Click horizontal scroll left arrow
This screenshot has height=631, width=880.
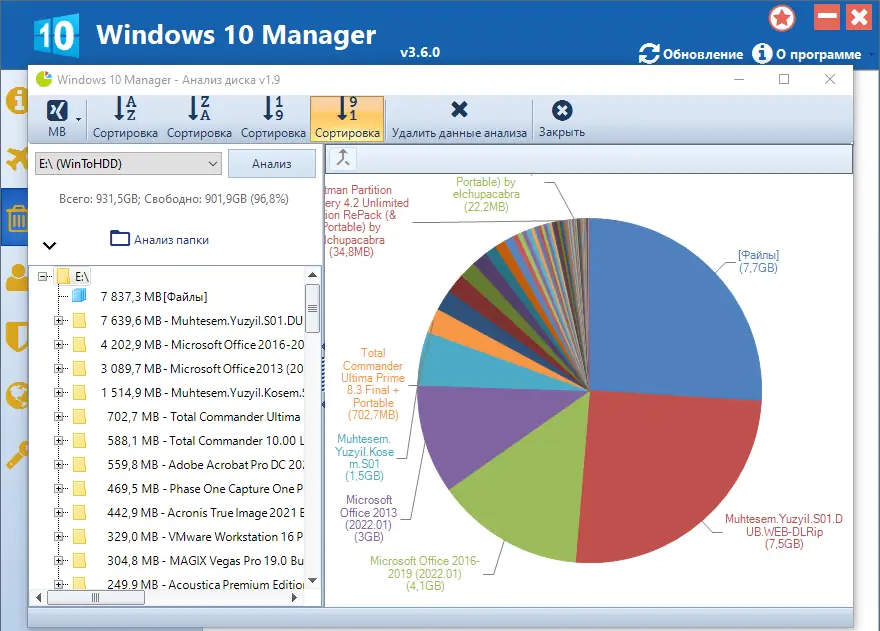[39, 598]
